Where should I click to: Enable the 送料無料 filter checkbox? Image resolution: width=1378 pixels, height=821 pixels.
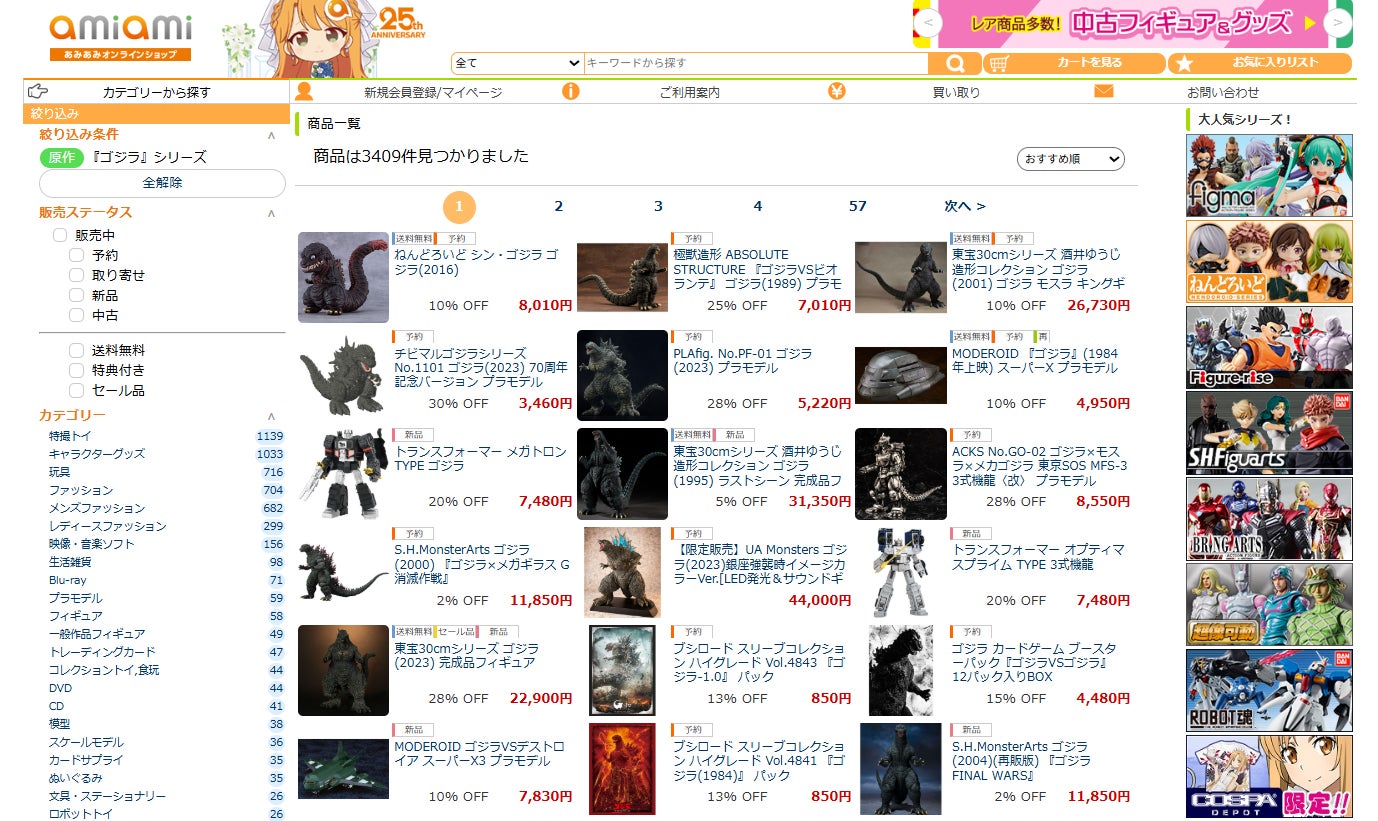click(x=76, y=350)
